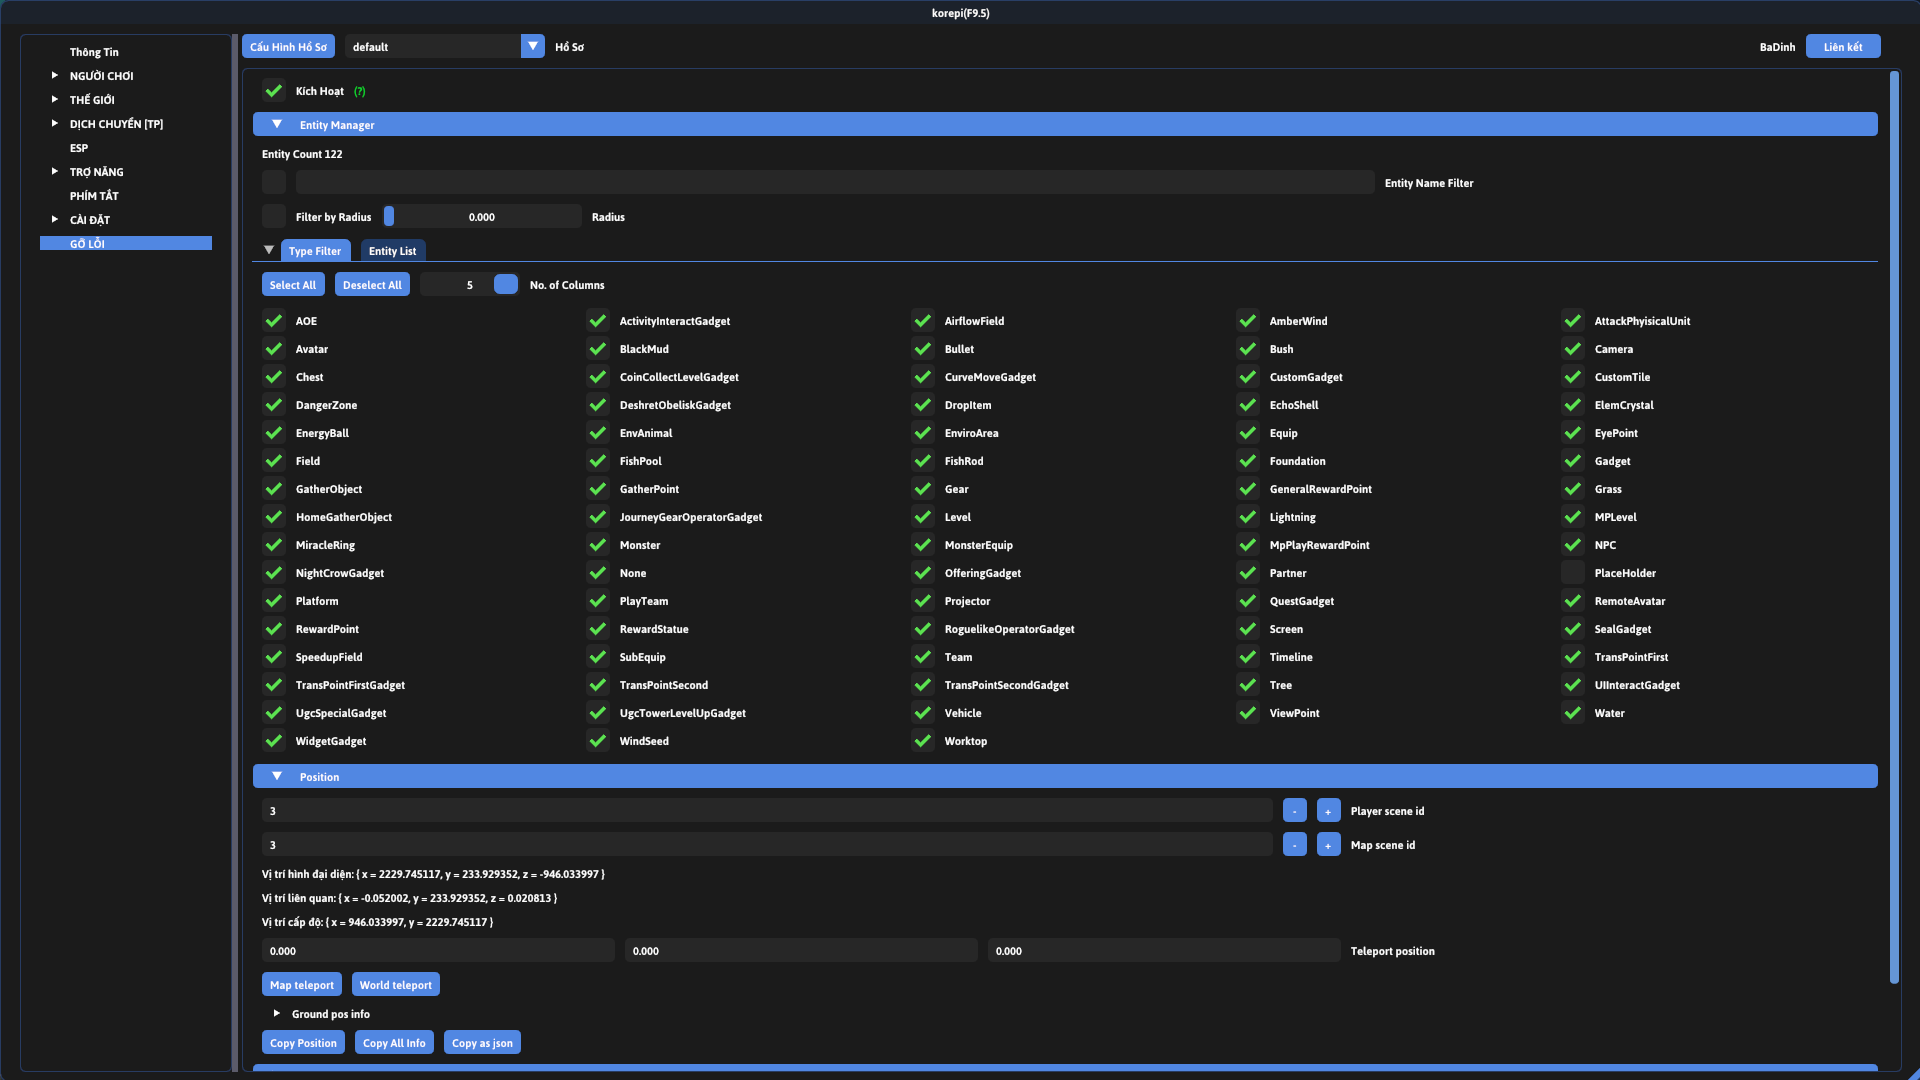Collapse the Type Filter triangle arrow
The height and width of the screenshot is (1080, 1920).
coord(269,250)
